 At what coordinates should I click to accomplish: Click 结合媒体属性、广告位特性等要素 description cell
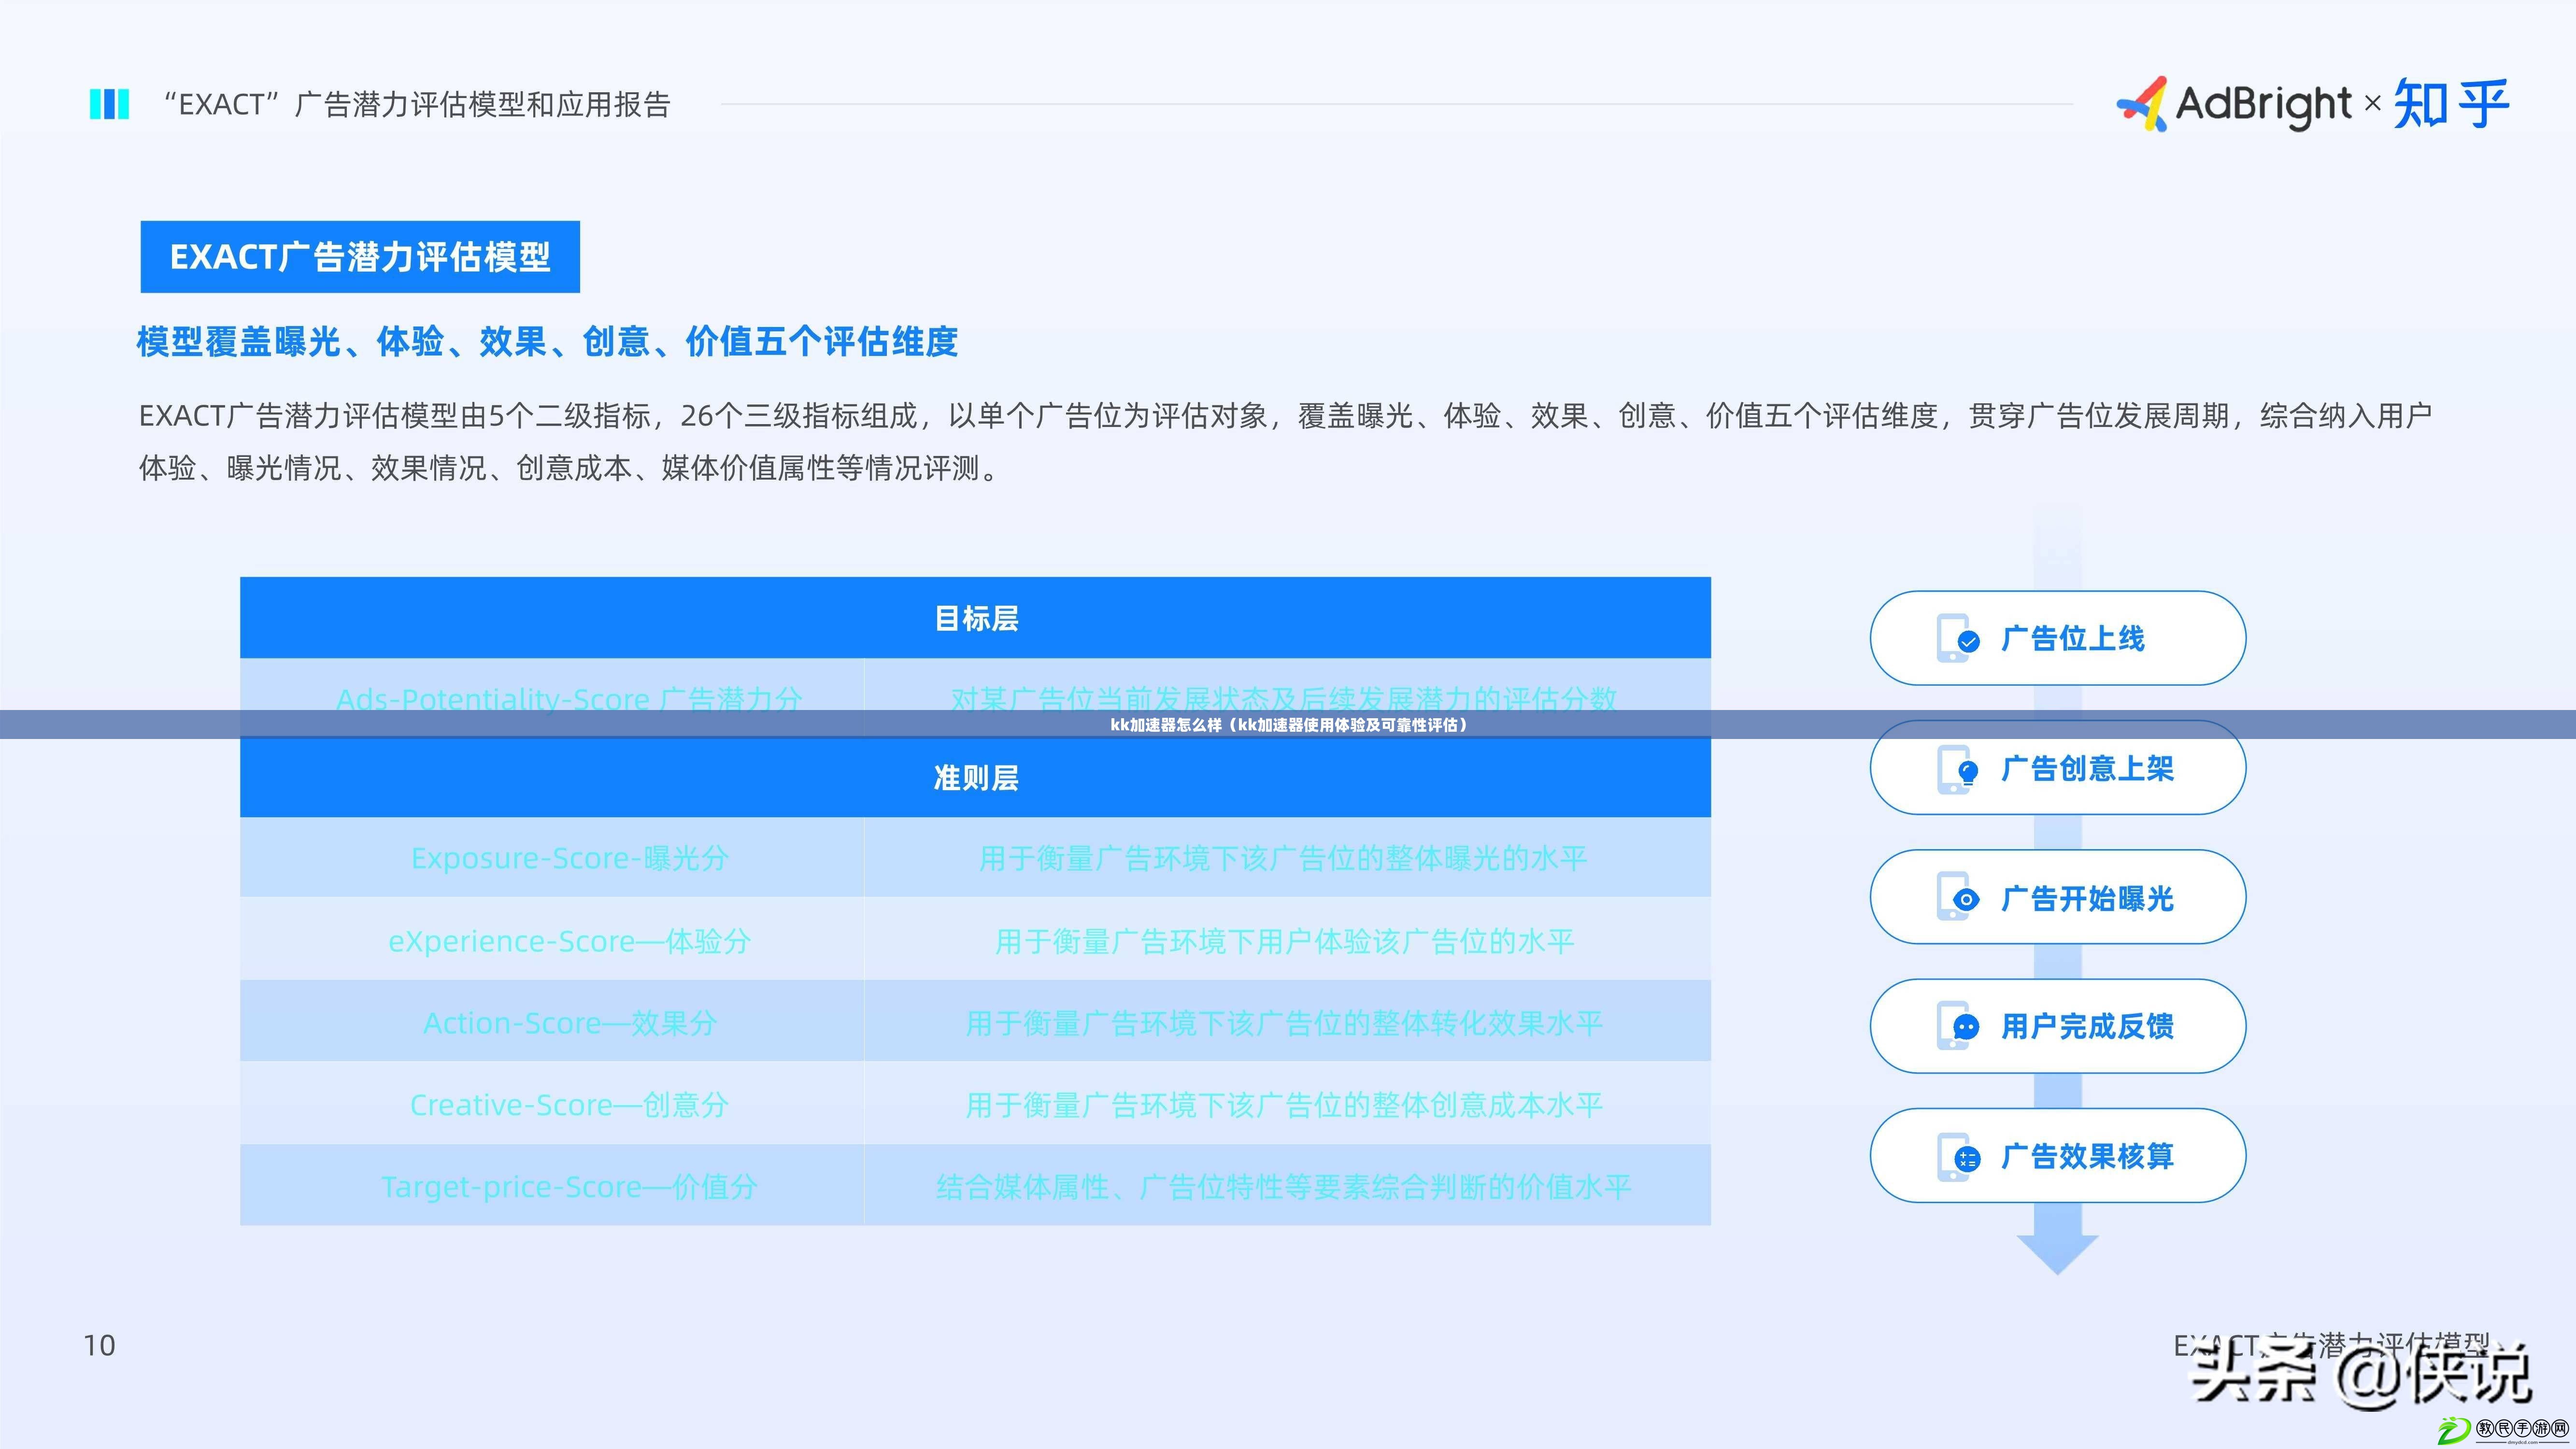[1288, 1186]
